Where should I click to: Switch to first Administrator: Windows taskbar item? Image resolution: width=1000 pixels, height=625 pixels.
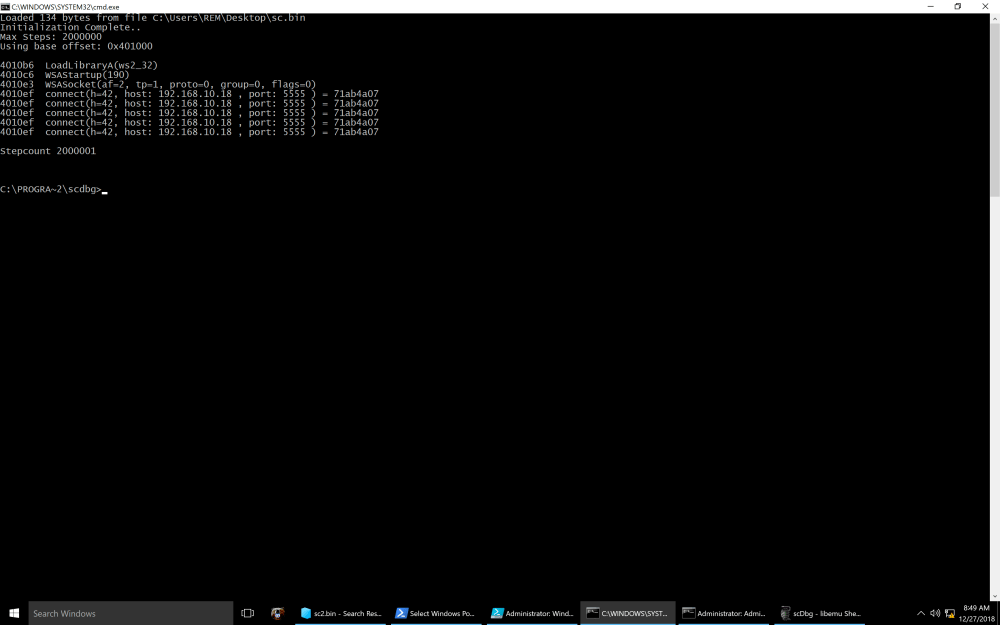530,613
